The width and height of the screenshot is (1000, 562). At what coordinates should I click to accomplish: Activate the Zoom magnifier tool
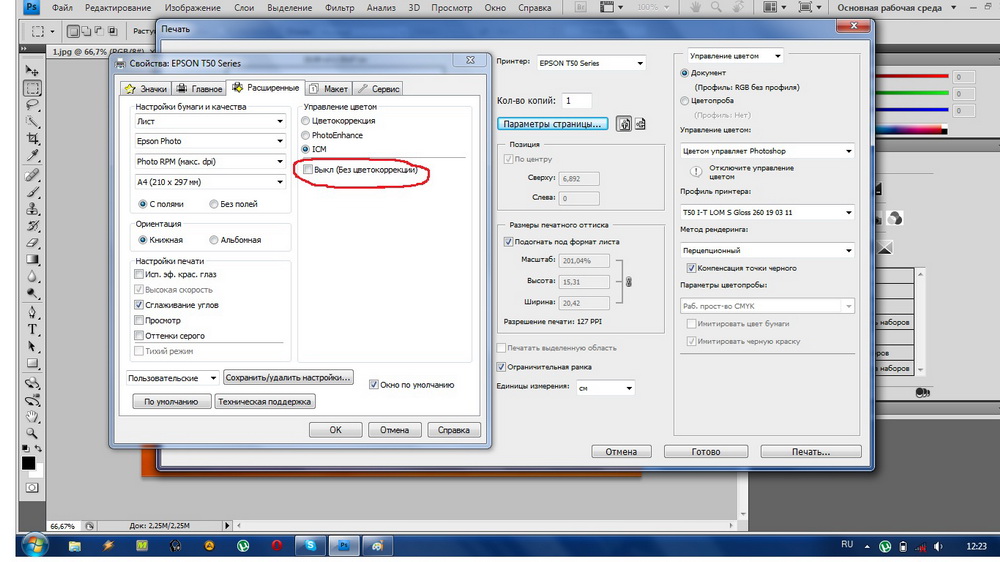coord(32,432)
